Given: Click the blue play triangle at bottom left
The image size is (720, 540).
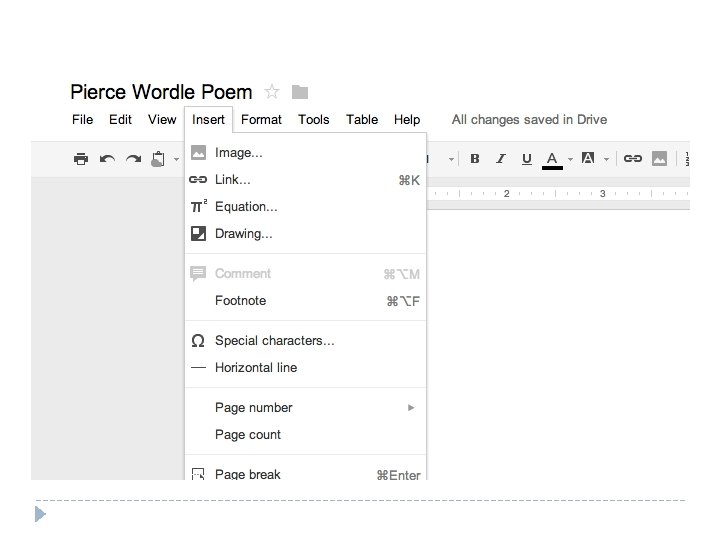Looking at the screenshot, I should [40, 514].
